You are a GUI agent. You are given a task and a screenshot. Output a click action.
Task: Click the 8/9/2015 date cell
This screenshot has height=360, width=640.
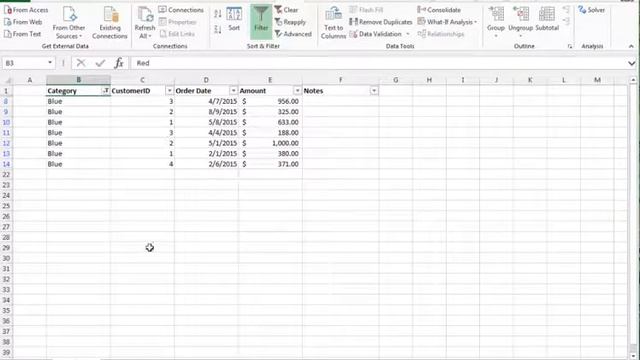point(207,112)
